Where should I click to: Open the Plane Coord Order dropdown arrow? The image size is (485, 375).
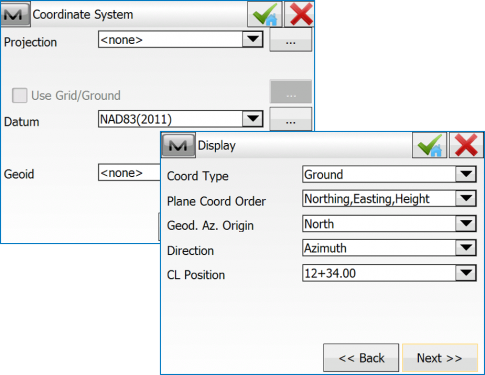(466, 199)
